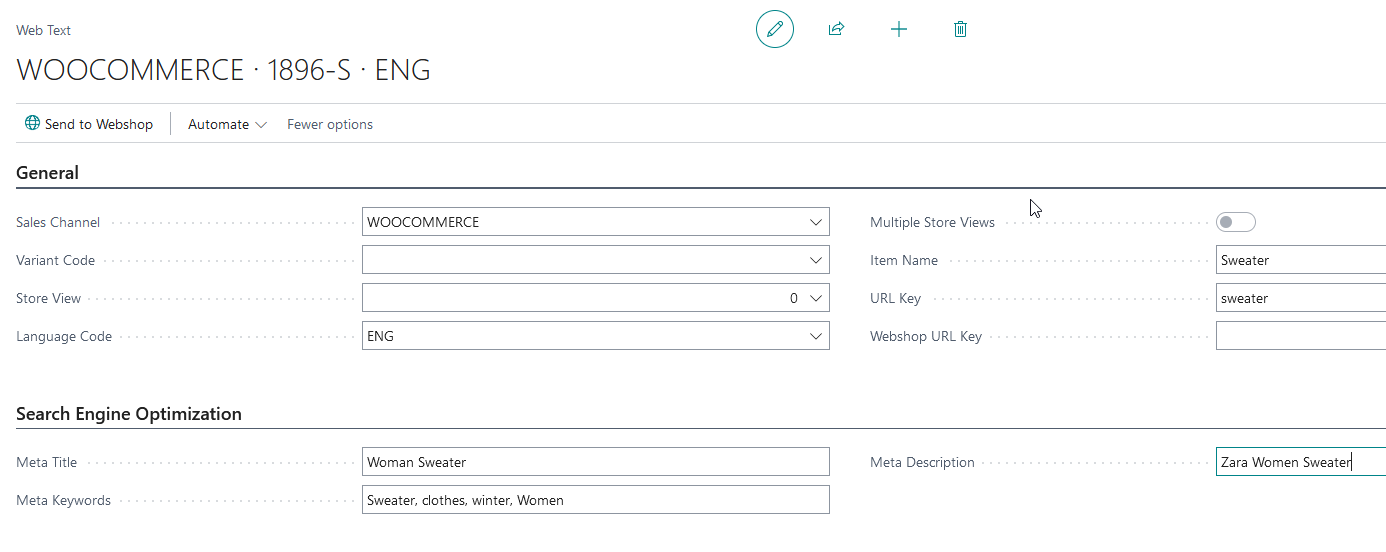Click the URL Key label

pos(895,298)
